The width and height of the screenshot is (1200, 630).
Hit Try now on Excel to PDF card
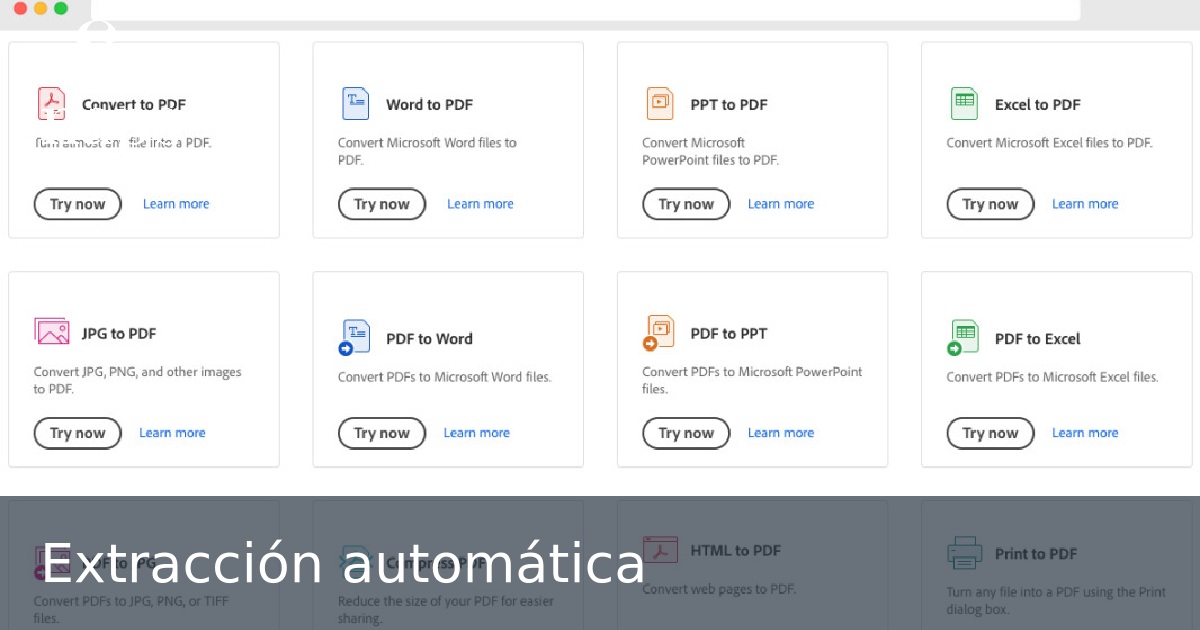[990, 204]
